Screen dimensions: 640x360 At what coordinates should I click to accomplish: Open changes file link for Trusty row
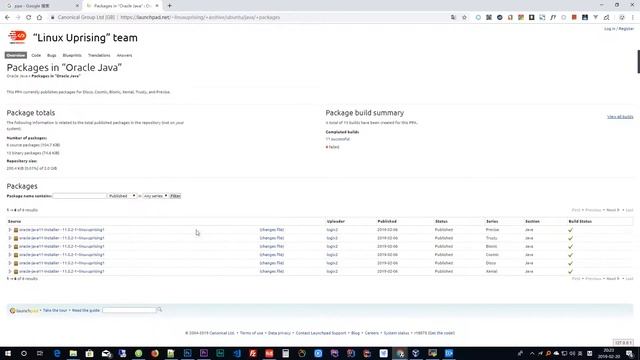tap(271, 238)
